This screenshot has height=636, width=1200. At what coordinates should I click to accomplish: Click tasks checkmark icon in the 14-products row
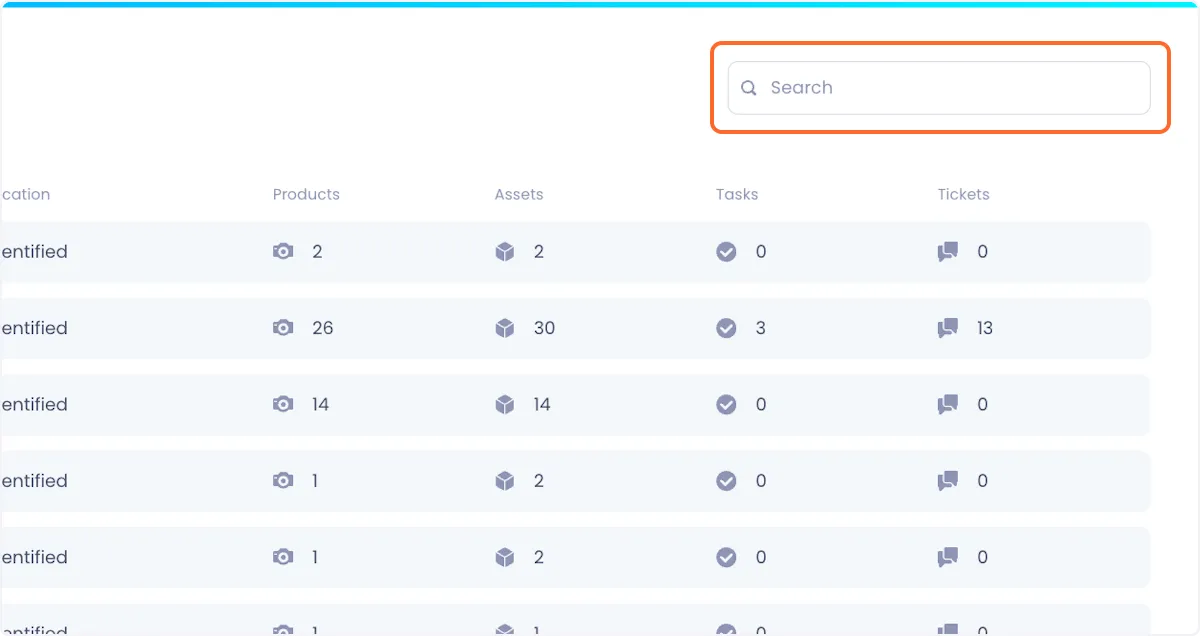pos(727,404)
